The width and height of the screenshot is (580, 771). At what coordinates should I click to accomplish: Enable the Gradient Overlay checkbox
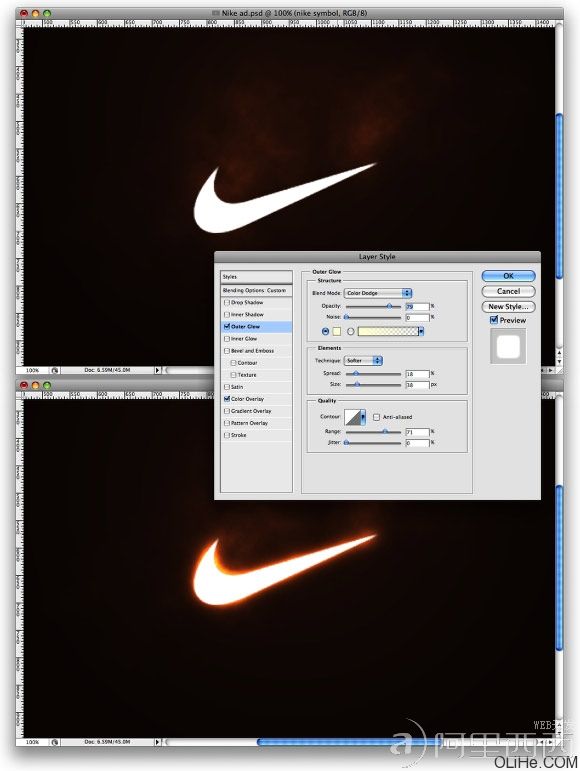tap(227, 411)
